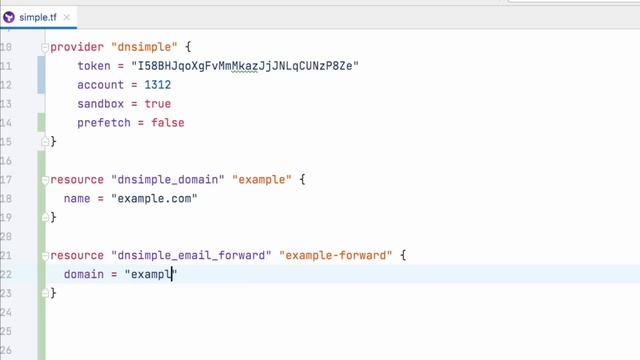
Task: Click the sandbox attribute keyword
Action: click(100, 104)
